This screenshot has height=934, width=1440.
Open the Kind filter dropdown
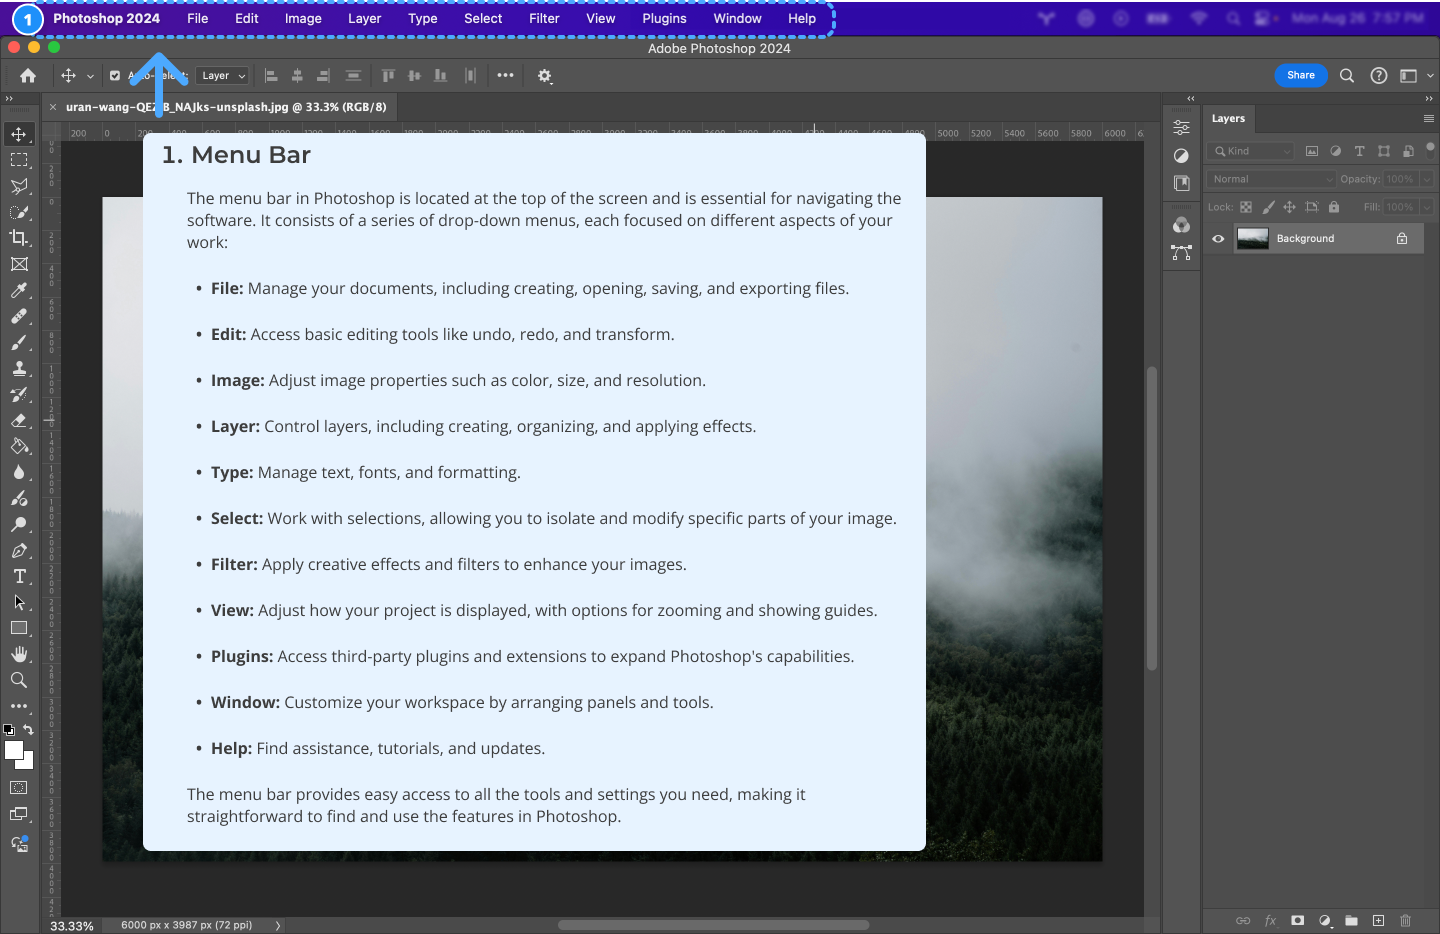pyautogui.click(x=1250, y=151)
